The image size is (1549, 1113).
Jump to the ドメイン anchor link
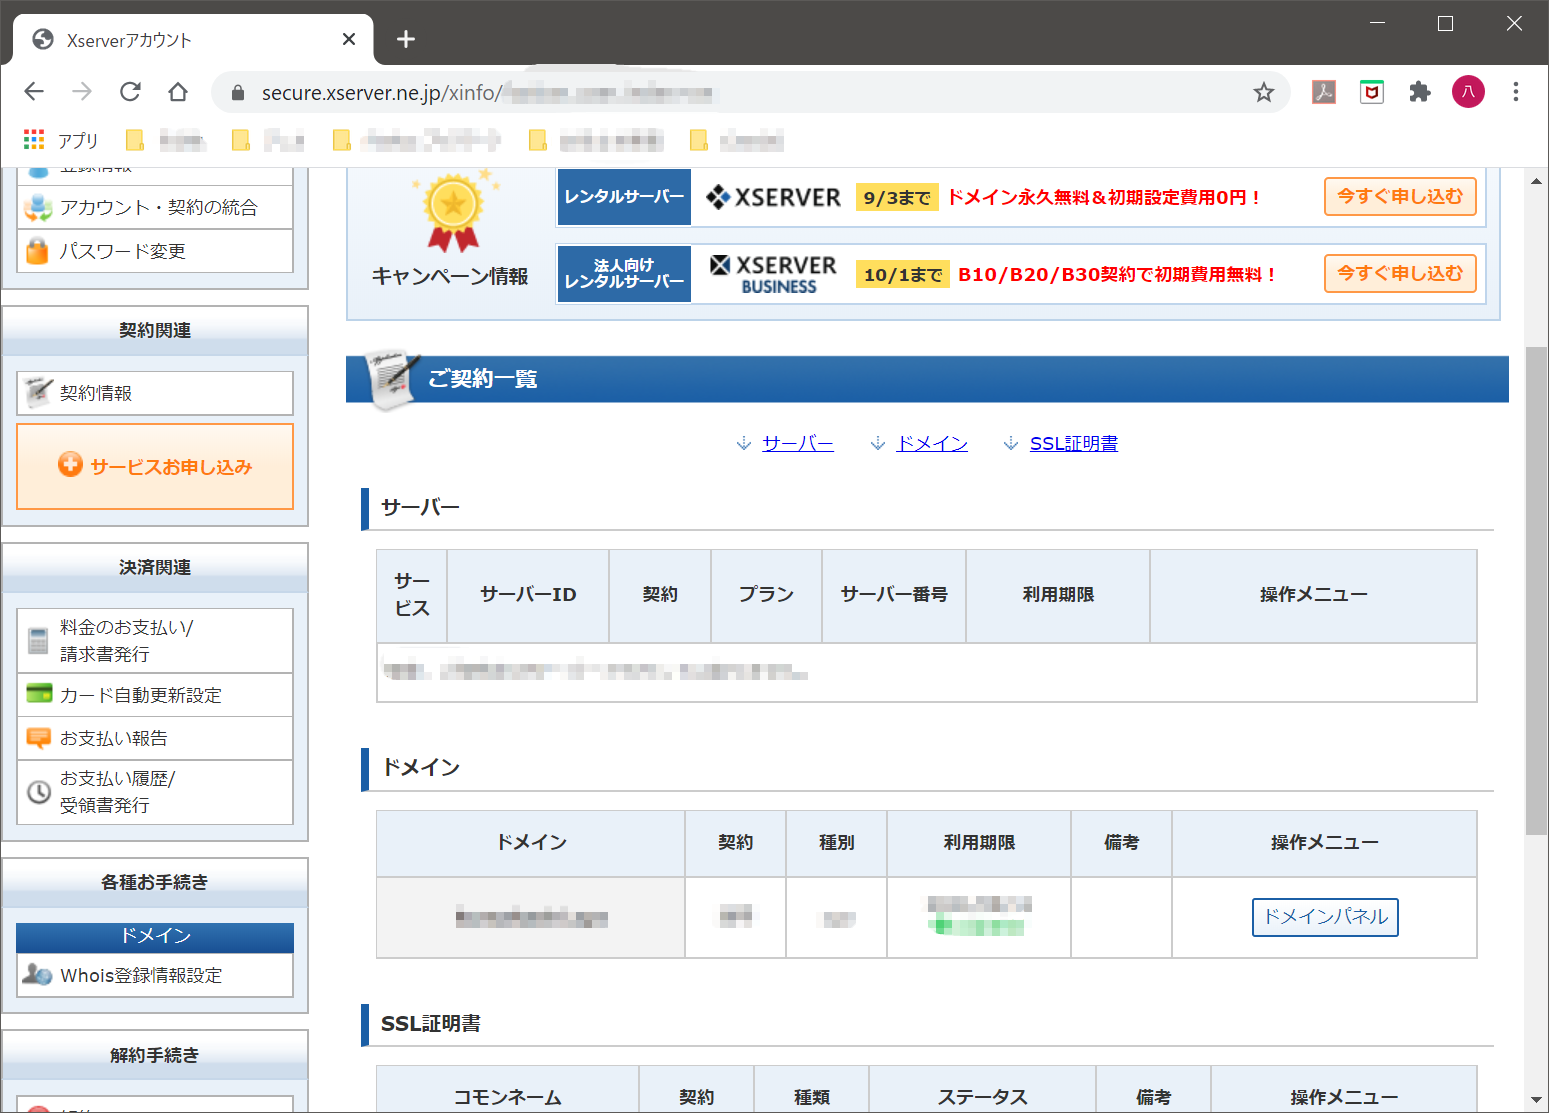click(932, 443)
